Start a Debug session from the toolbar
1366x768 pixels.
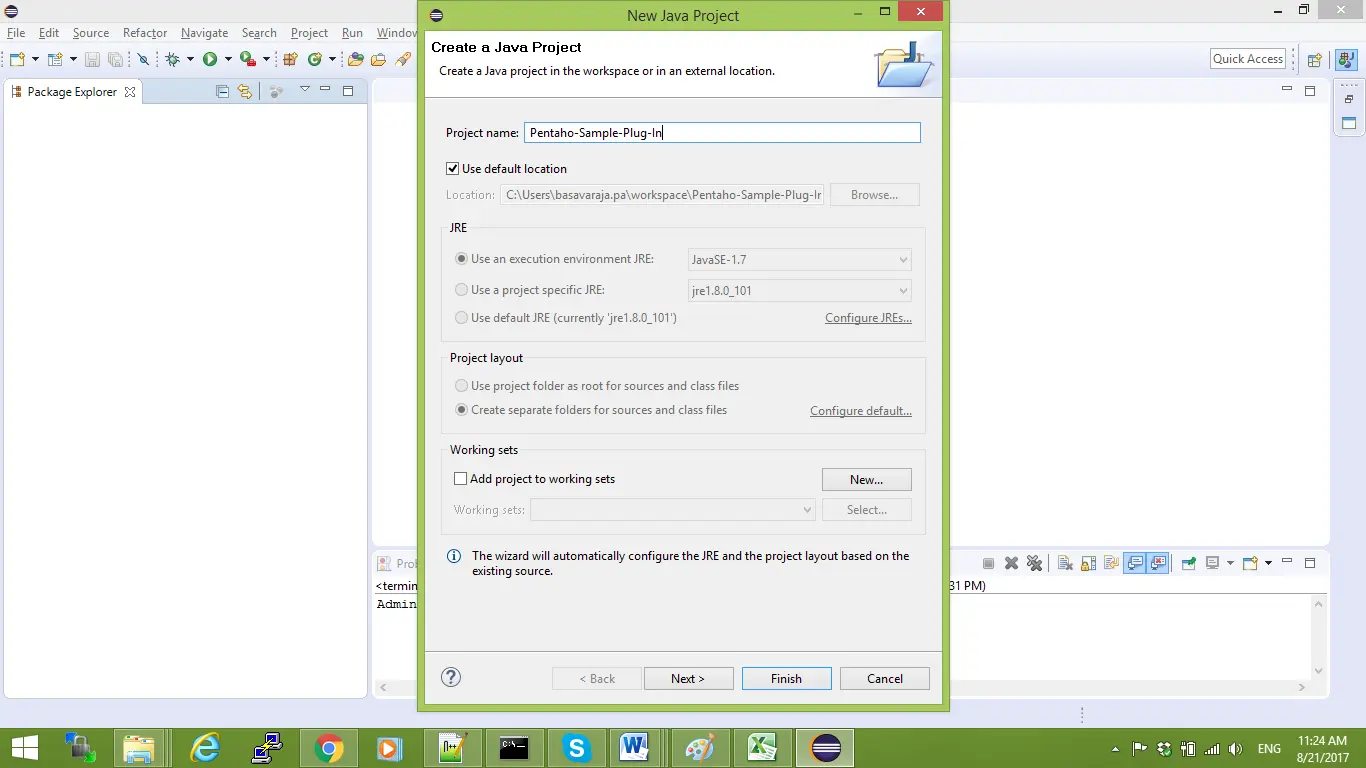point(173,58)
